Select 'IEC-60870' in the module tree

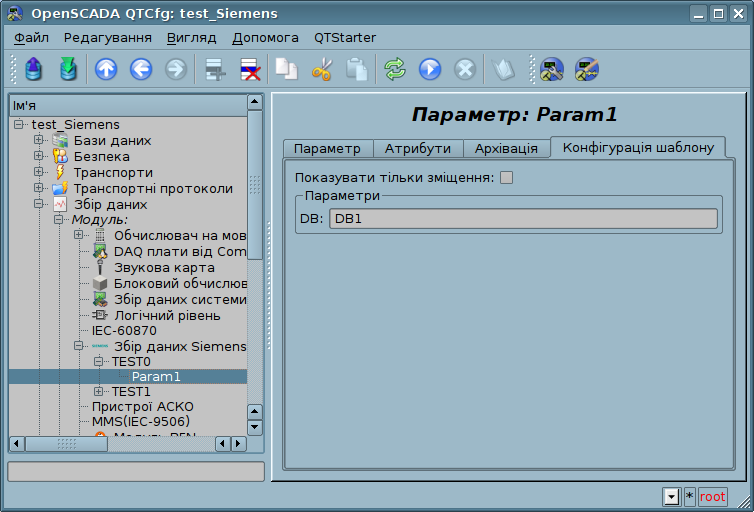tap(124, 330)
